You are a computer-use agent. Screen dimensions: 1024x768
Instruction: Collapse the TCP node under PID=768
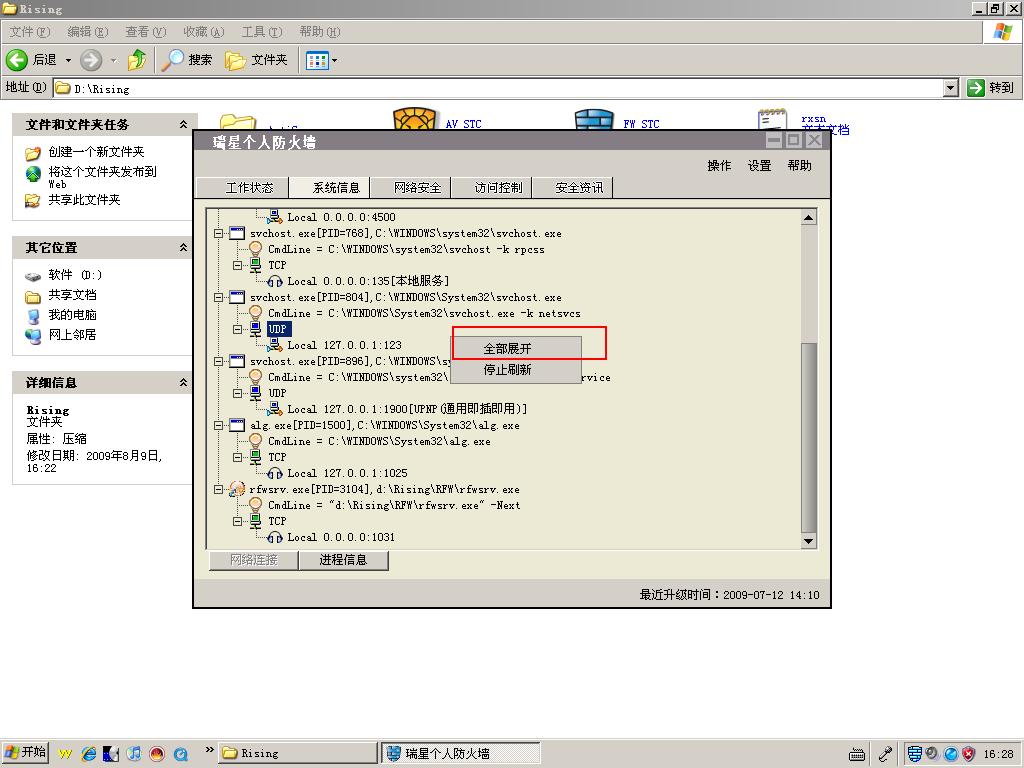(x=237, y=265)
